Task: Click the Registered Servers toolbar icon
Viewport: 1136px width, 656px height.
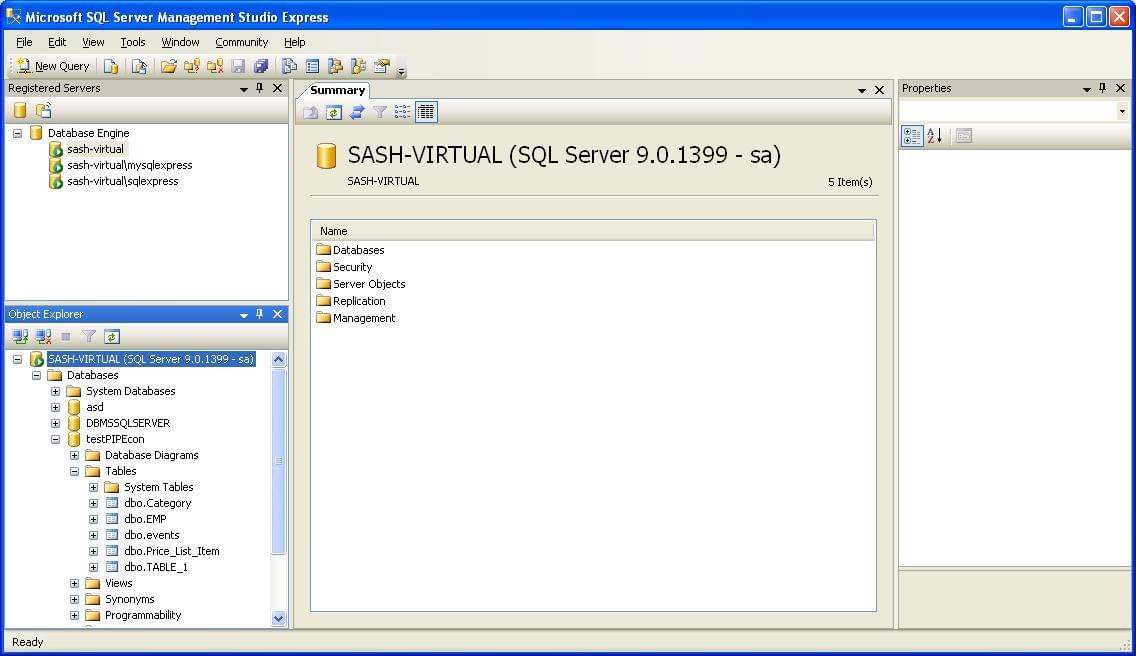Action: click(289, 67)
